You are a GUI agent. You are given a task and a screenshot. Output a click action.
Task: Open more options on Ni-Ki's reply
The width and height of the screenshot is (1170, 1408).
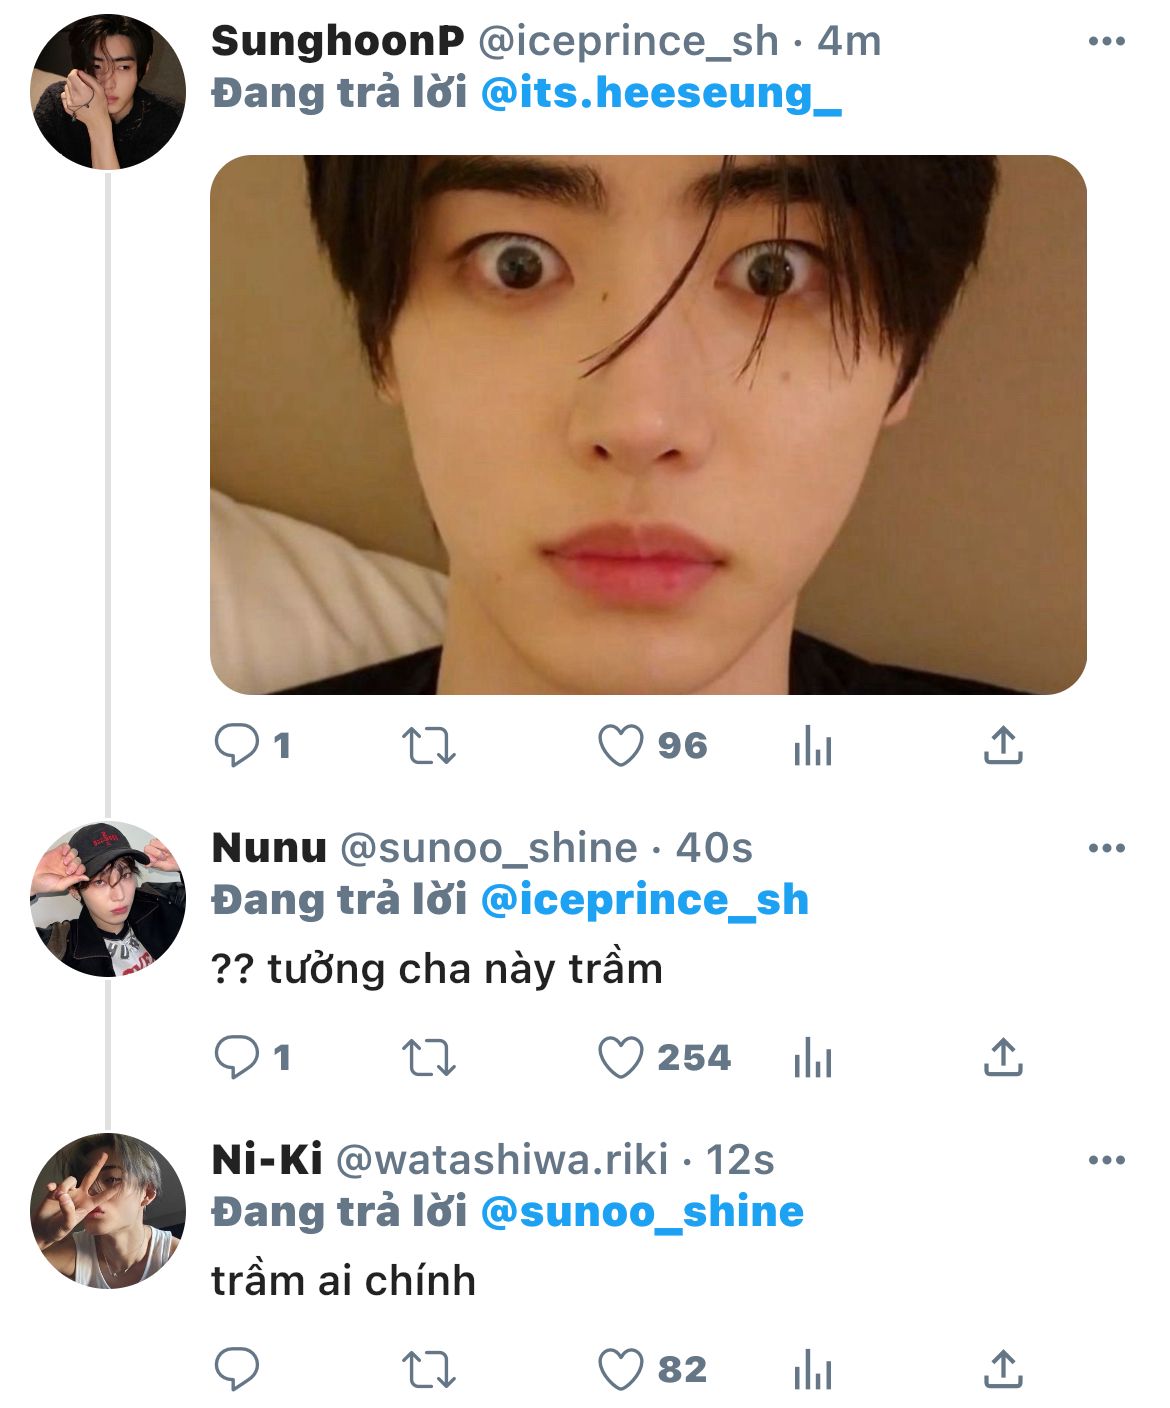coord(1106,1161)
